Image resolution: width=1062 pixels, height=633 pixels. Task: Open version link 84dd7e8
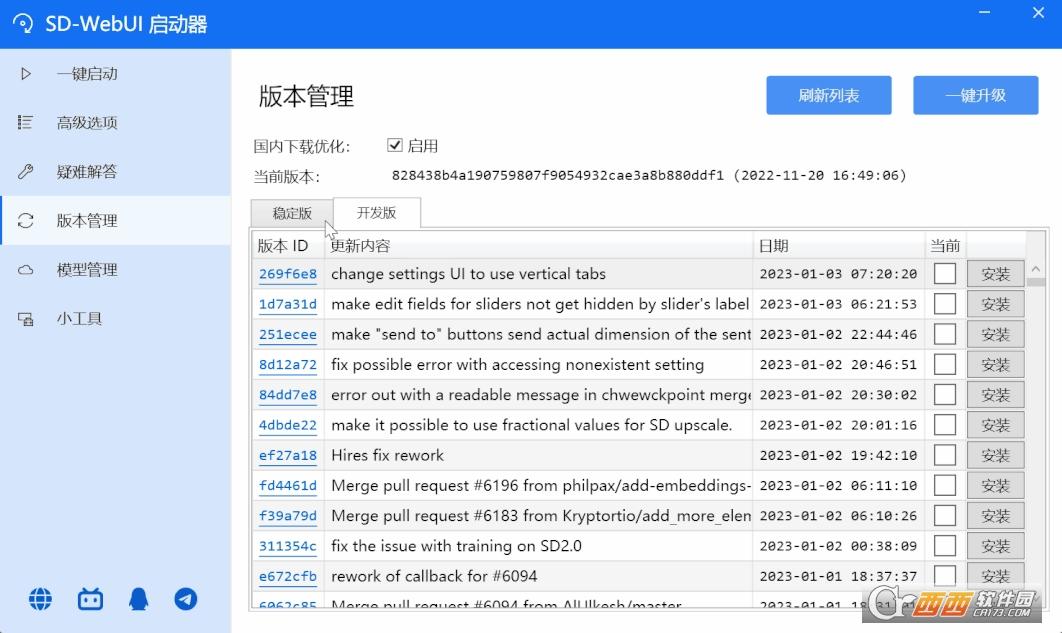click(x=288, y=395)
